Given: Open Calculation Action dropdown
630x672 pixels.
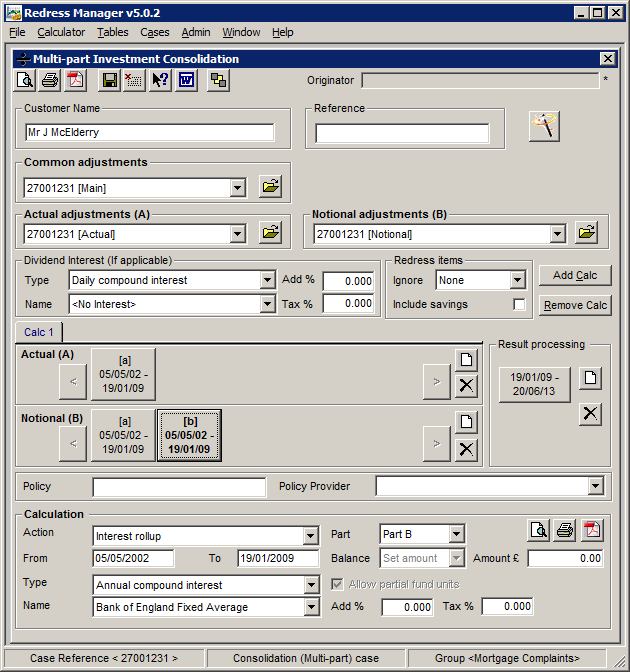Looking at the screenshot, I should [311, 536].
